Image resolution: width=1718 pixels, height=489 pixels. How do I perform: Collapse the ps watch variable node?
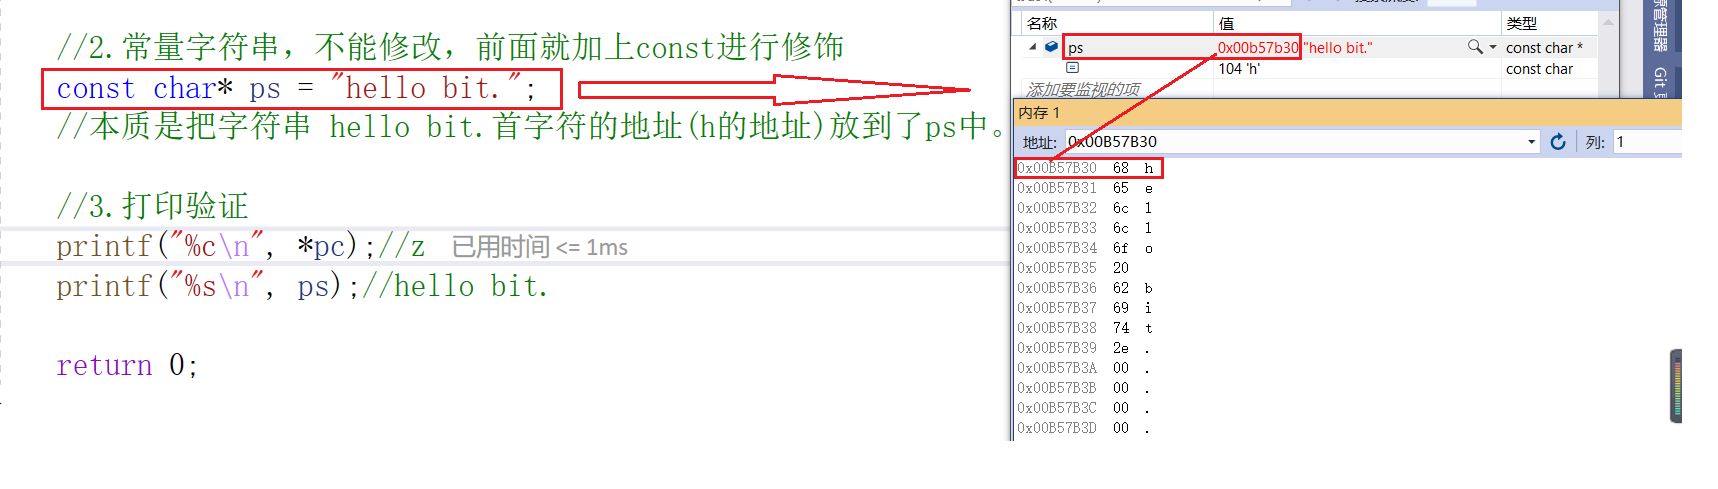click(1032, 47)
